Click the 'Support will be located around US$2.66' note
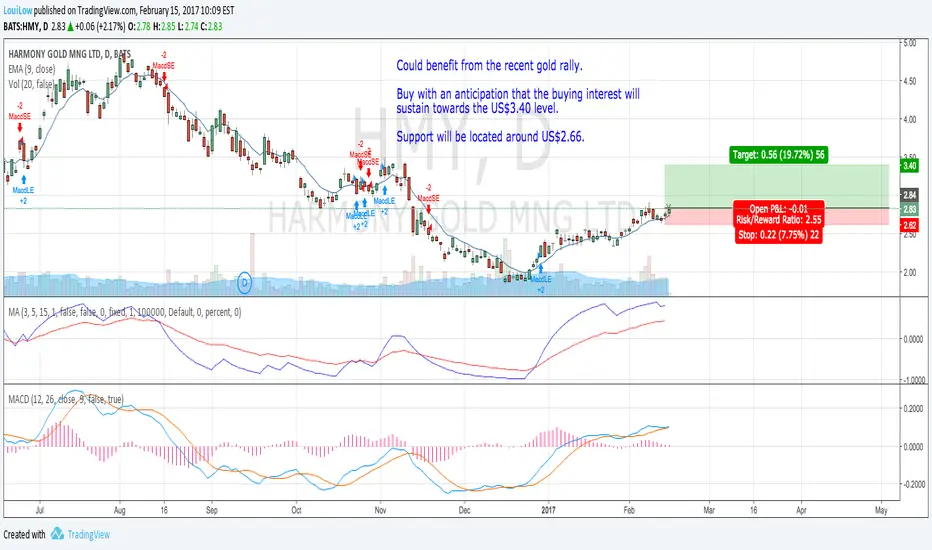The width and height of the screenshot is (932, 550). click(490, 136)
